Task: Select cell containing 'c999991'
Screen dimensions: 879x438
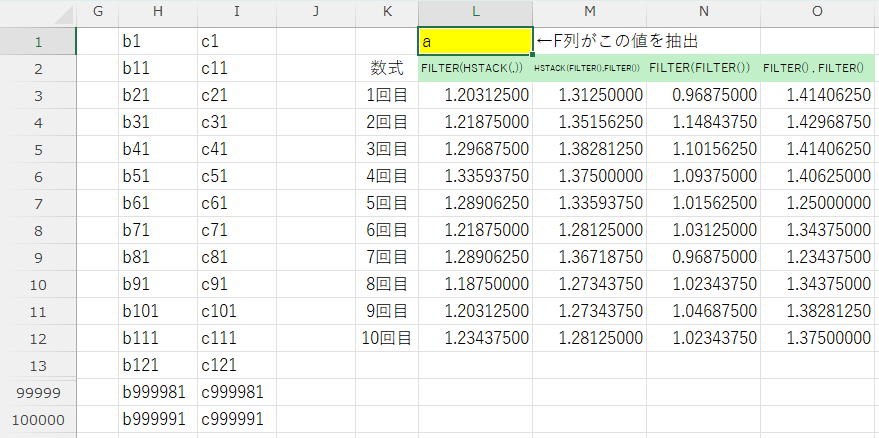Action: point(237,419)
